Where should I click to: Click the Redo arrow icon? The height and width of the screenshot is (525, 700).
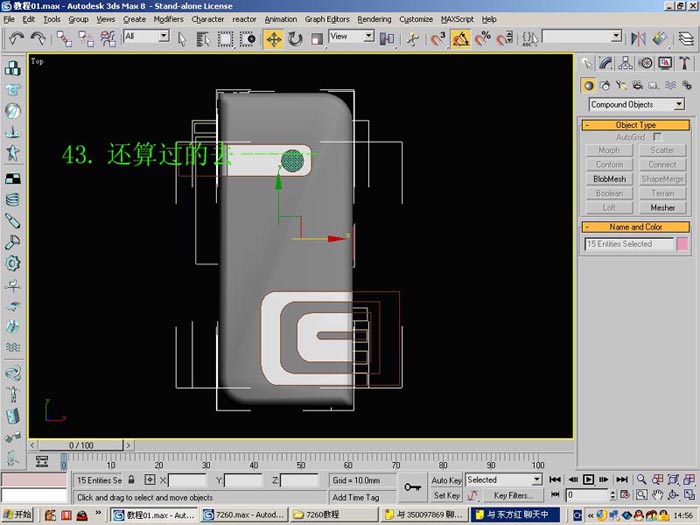click(38, 39)
